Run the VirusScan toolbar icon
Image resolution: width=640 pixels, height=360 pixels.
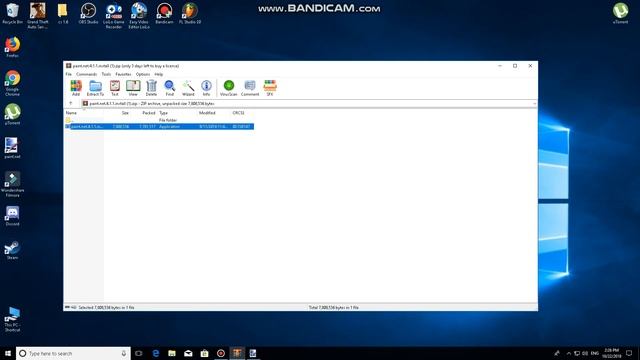(229, 88)
